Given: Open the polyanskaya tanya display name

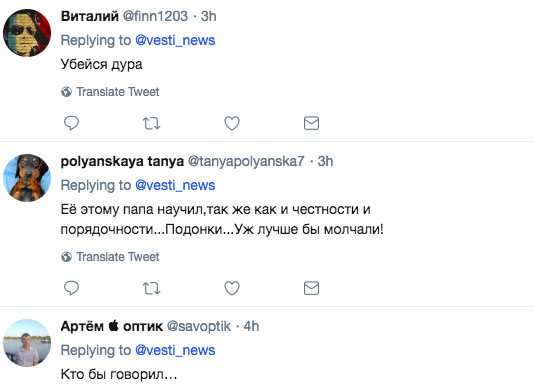Looking at the screenshot, I should pyautogui.click(x=122, y=161).
